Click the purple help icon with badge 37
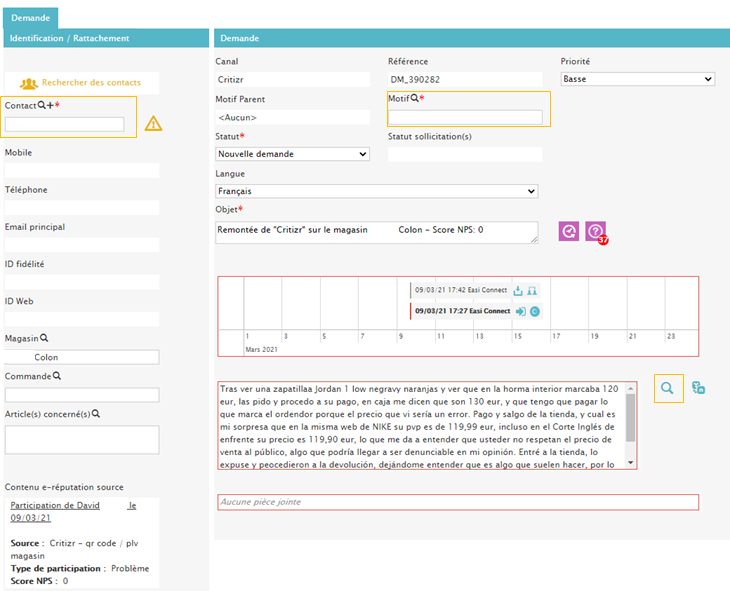 point(596,232)
